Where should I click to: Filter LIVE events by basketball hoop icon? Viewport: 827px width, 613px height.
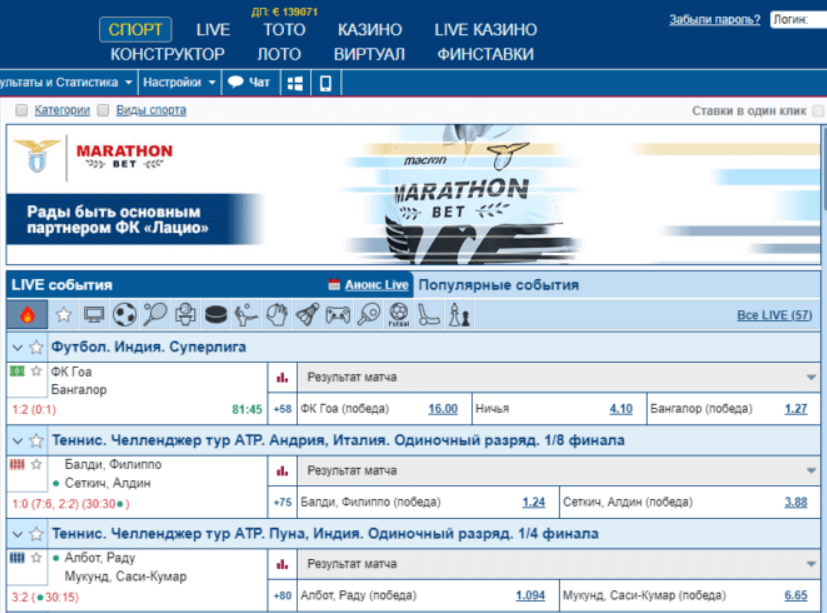click(x=185, y=315)
